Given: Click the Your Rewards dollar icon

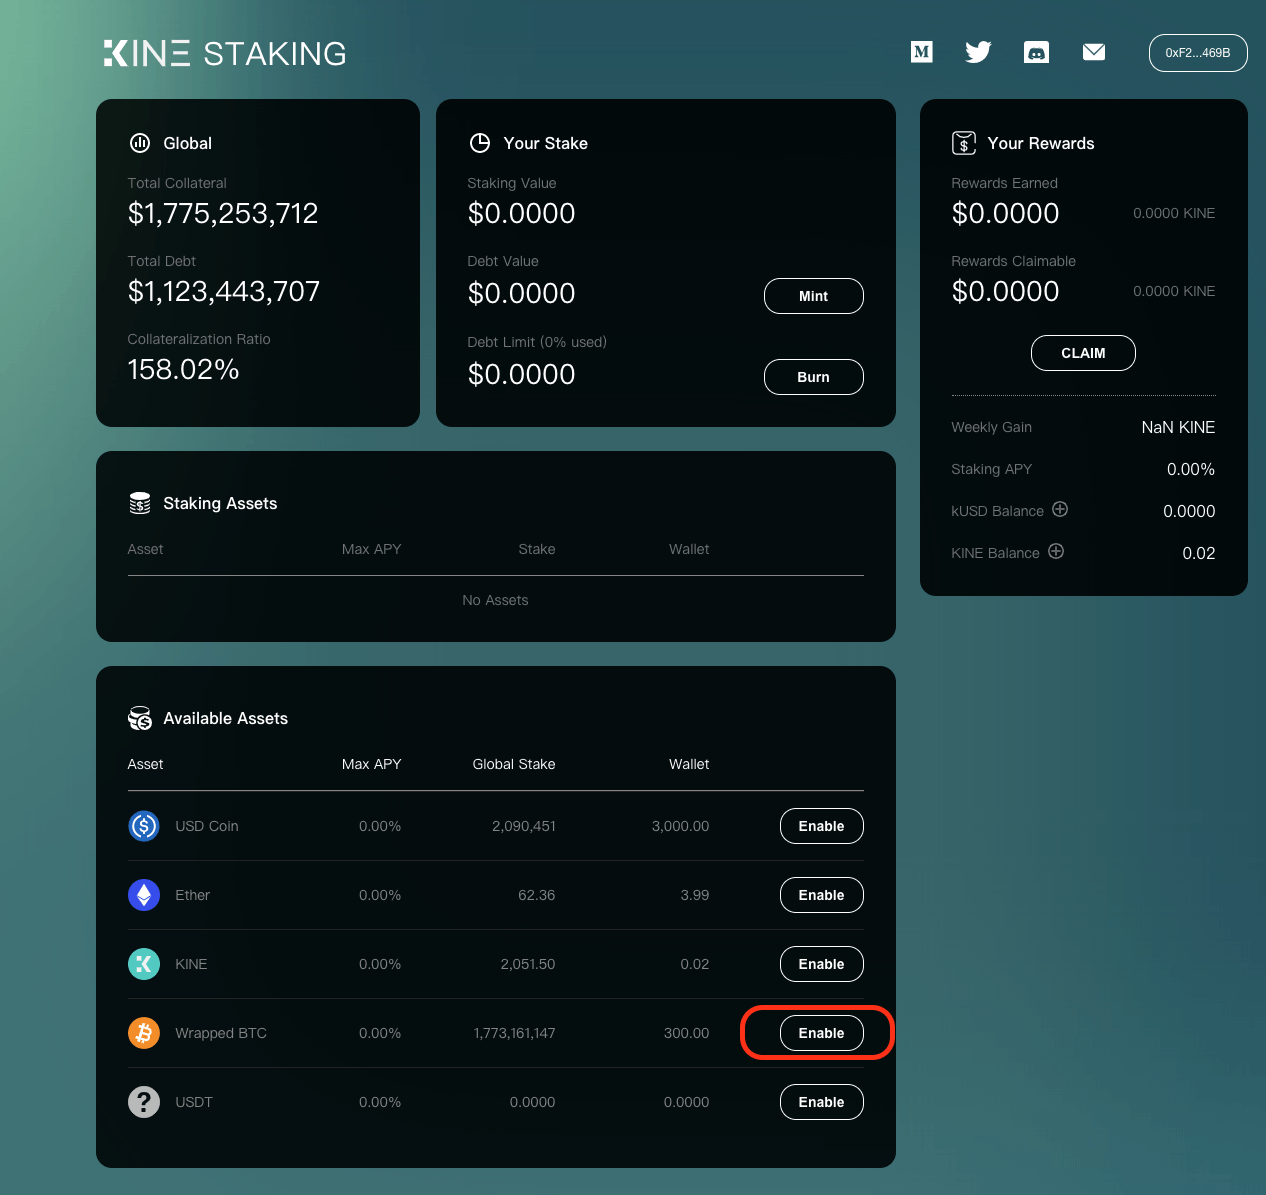Looking at the screenshot, I should (x=964, y=143).
